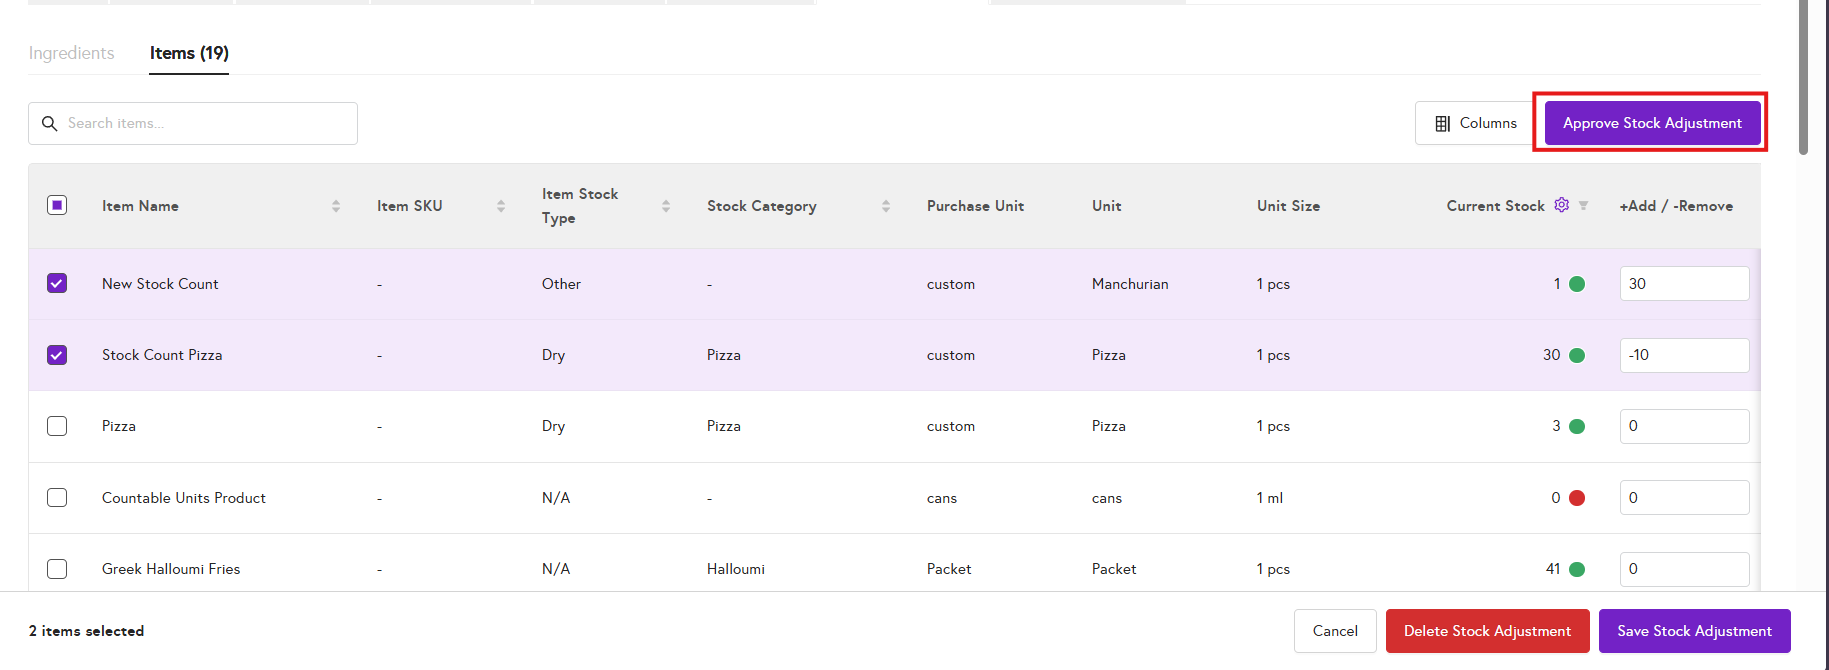Select the Pizza row checkbox
The width and height of the screenshot is (1829, 670).
57,426
